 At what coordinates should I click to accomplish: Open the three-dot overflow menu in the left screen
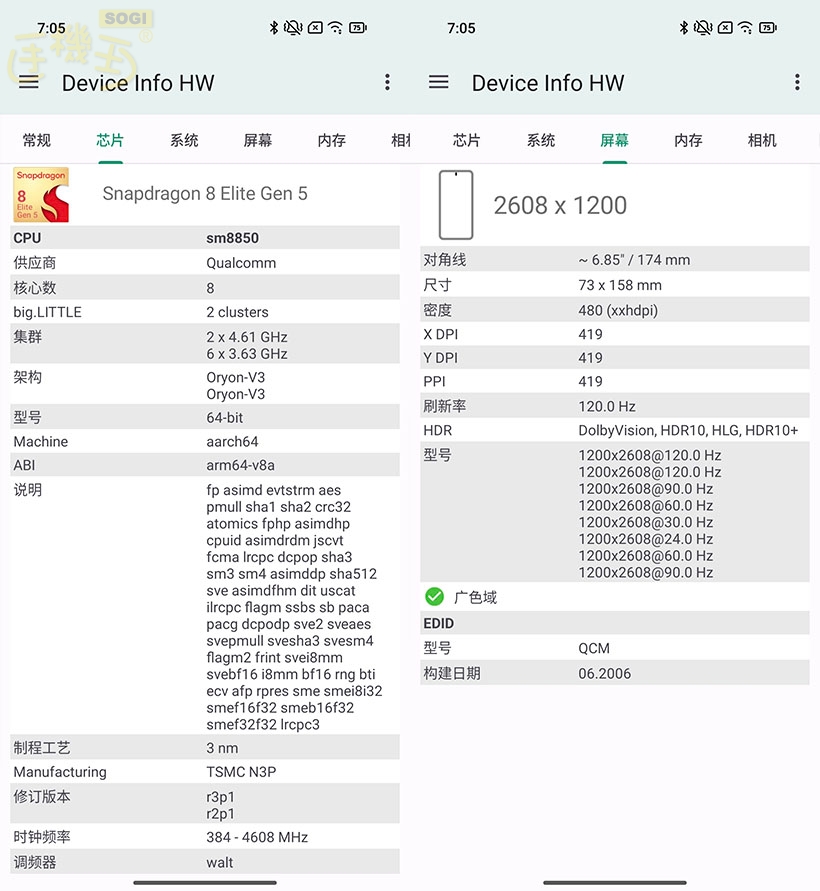pos(387,82)
